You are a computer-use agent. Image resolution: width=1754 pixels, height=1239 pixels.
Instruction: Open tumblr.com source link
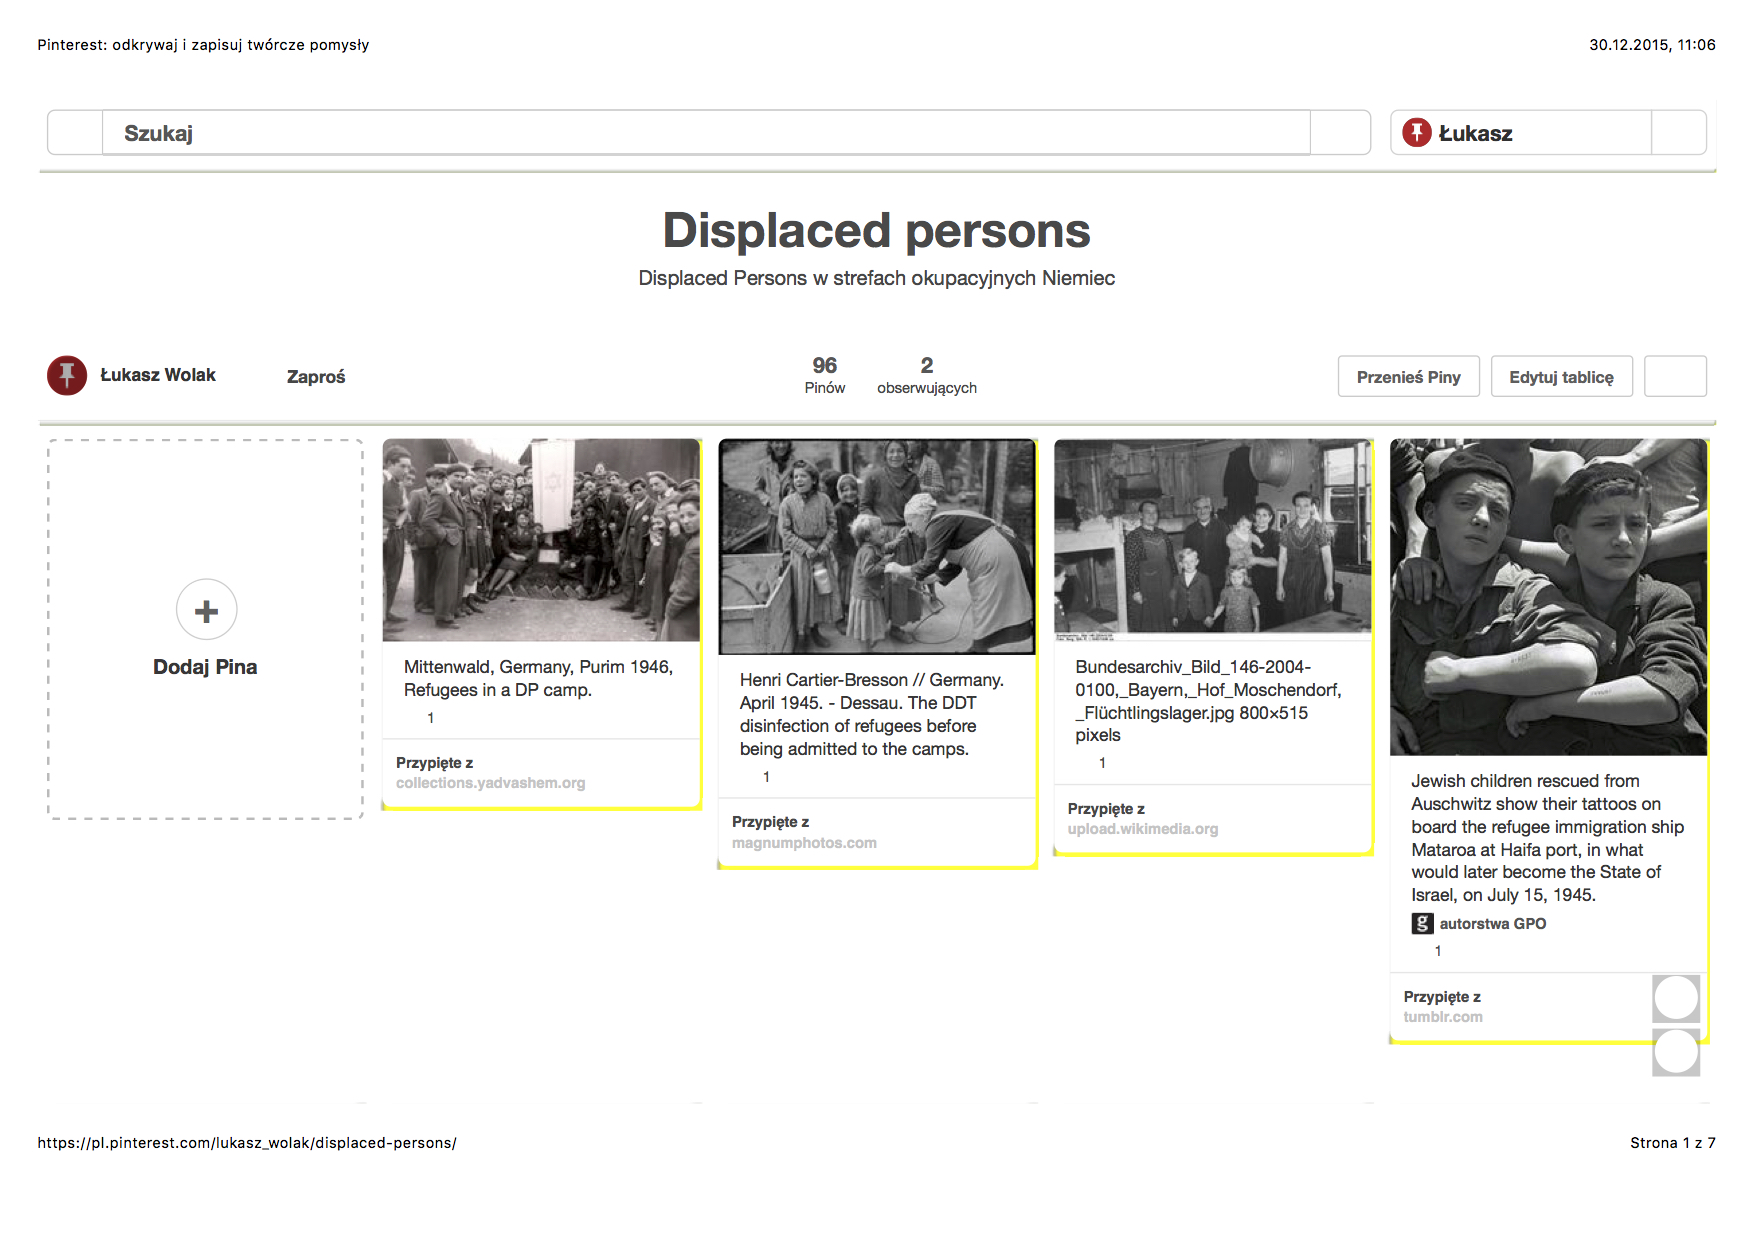click(1443, 1017)
